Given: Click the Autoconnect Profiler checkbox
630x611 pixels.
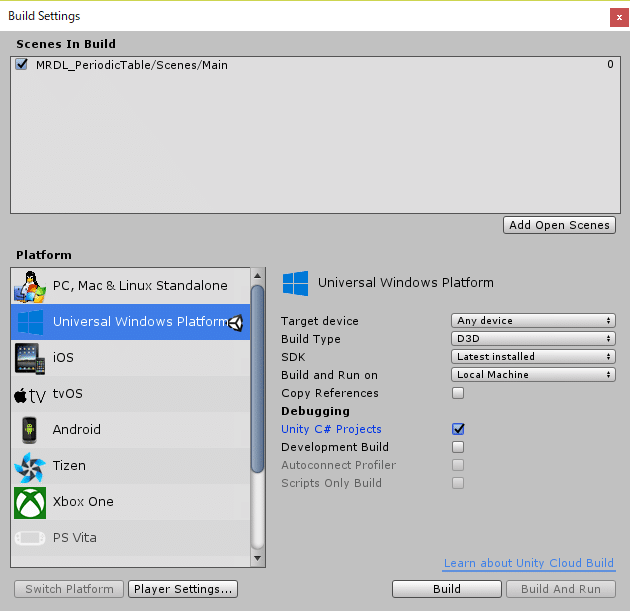Looking at the screenshot, I should tap(458, 465).
